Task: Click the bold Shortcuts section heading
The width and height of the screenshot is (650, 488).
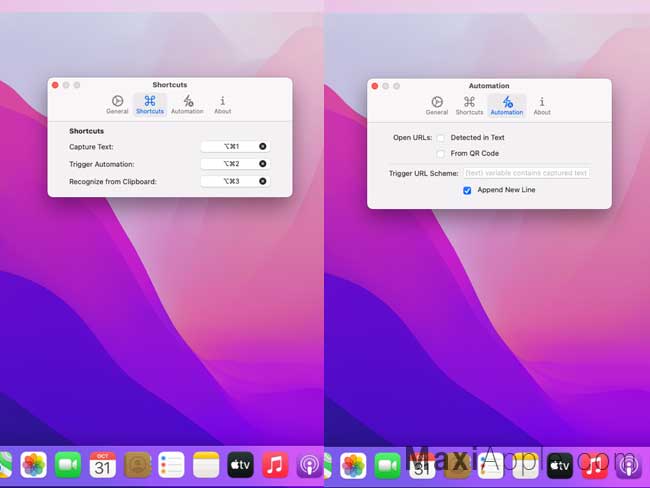Action: (x=86, y=131)
